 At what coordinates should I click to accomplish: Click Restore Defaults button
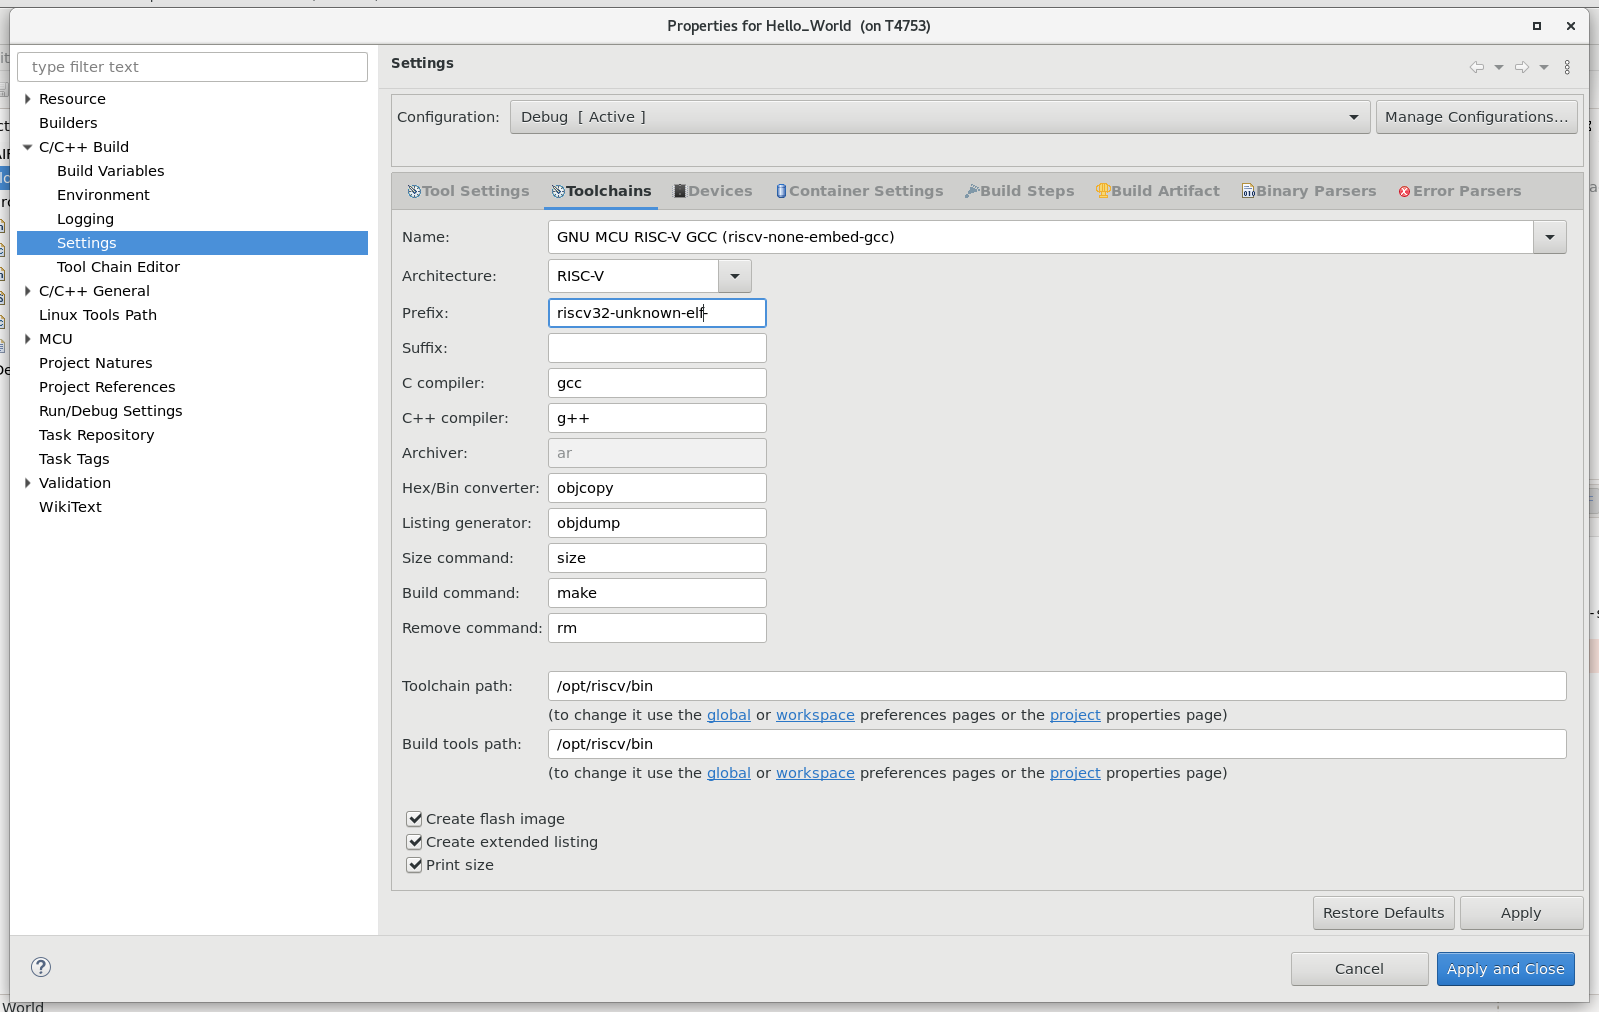[x=1383, y=913]
